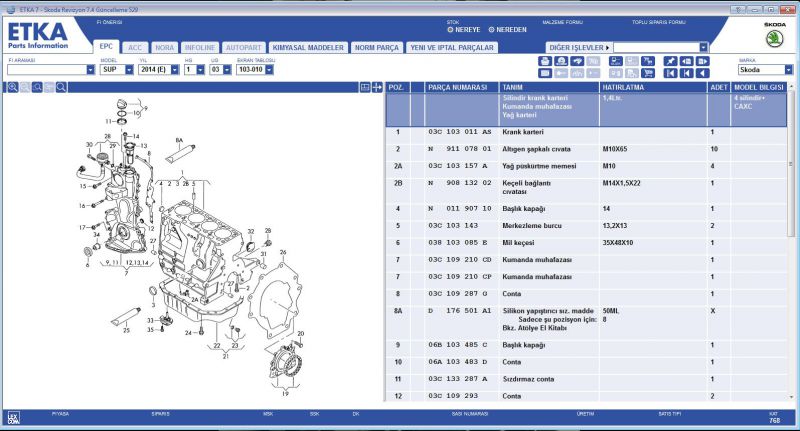Open the YENI VE IPTAL PARÇALAR tab

452,47
